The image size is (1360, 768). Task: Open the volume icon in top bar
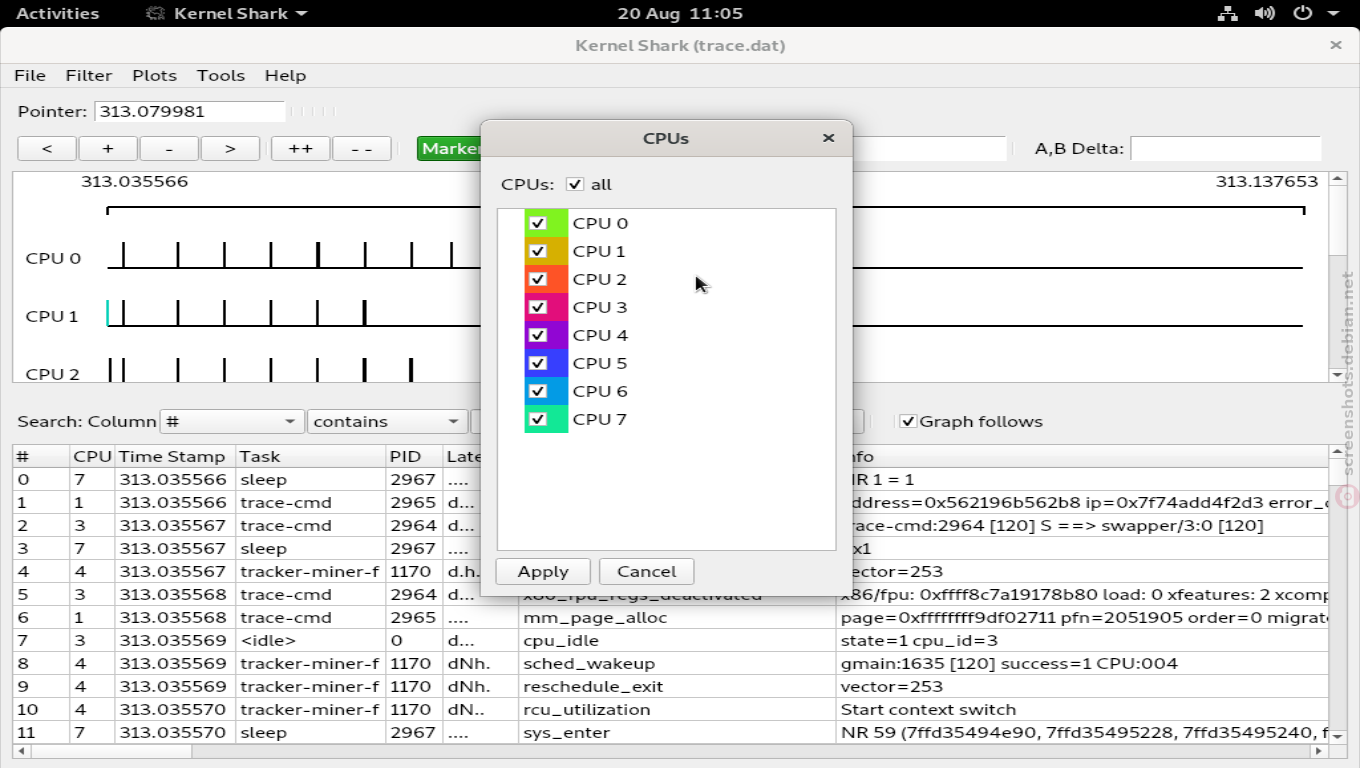1265,14
